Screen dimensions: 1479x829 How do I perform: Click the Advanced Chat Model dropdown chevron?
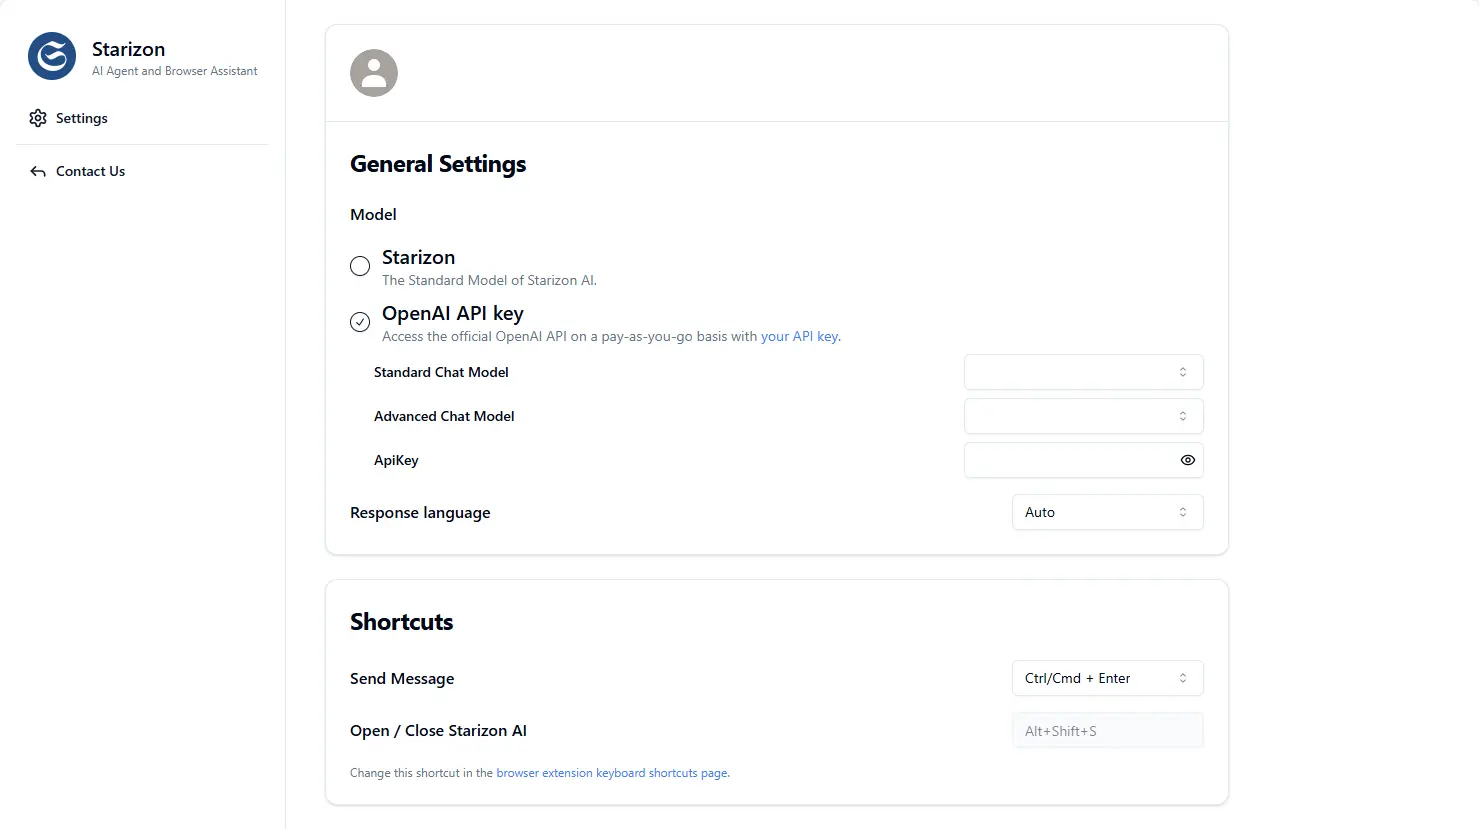tap(1183, 416)
